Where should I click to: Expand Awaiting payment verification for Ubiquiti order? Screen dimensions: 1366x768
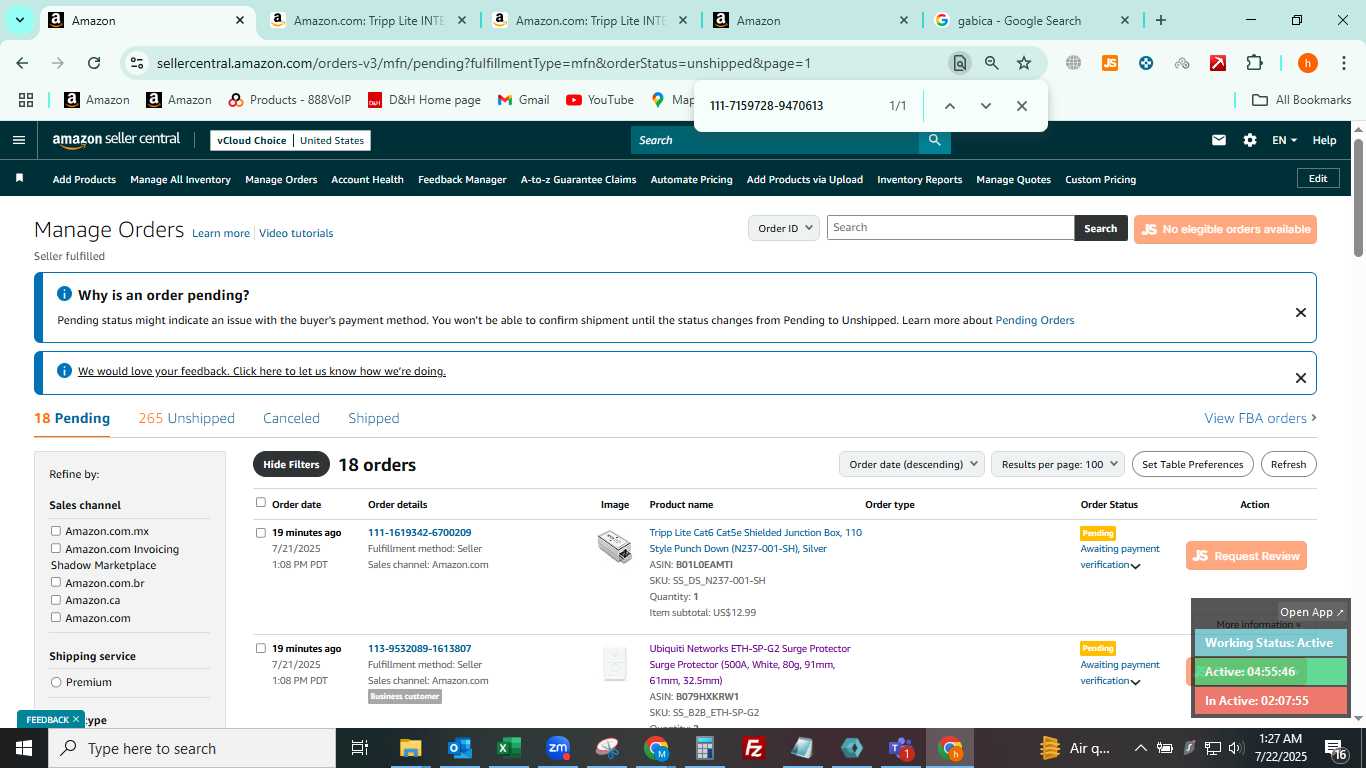click(x=1135, y=682)
